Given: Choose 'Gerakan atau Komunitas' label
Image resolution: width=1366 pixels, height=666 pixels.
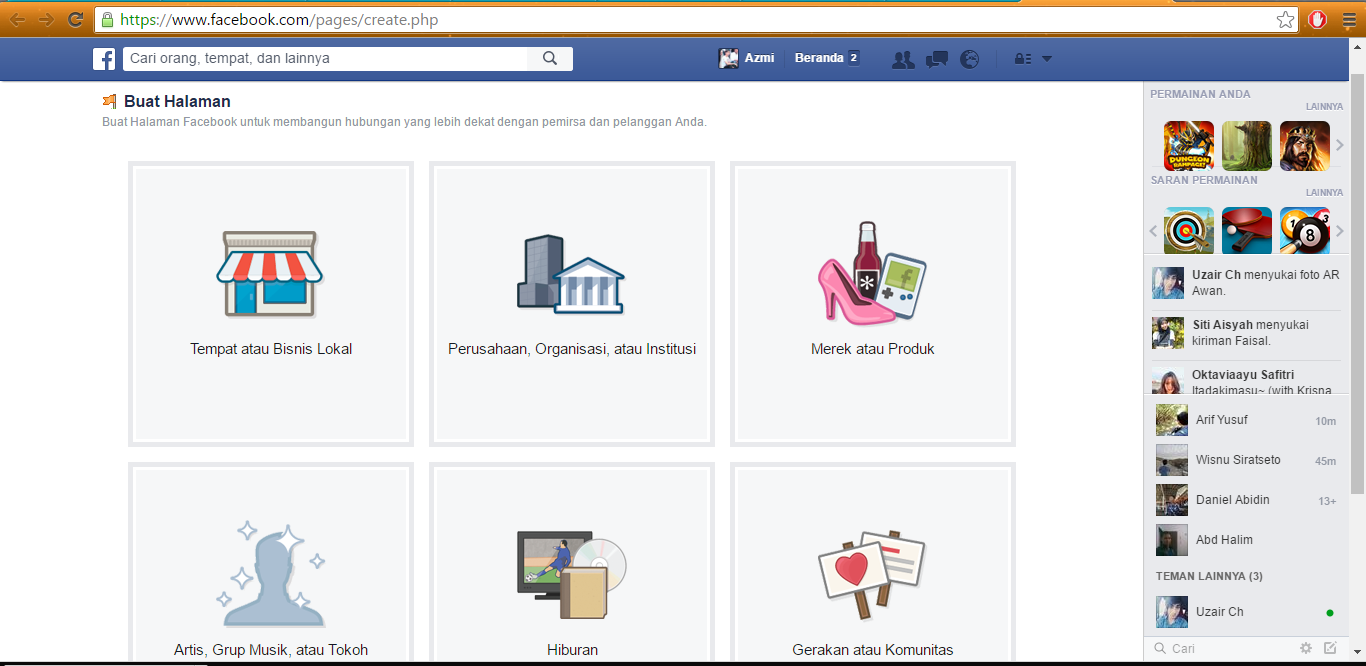Looking at the screenshot, I should pos(873,650).
